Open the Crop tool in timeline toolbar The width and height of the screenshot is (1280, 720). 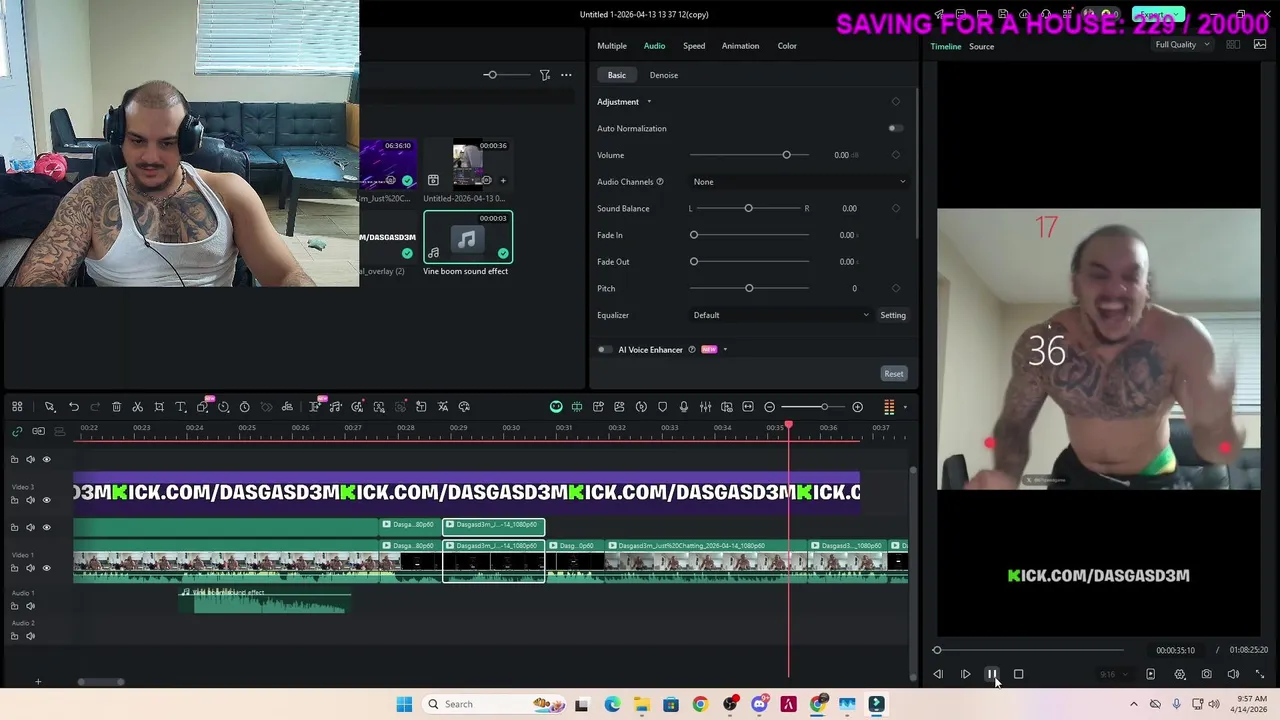click(159, 407)
